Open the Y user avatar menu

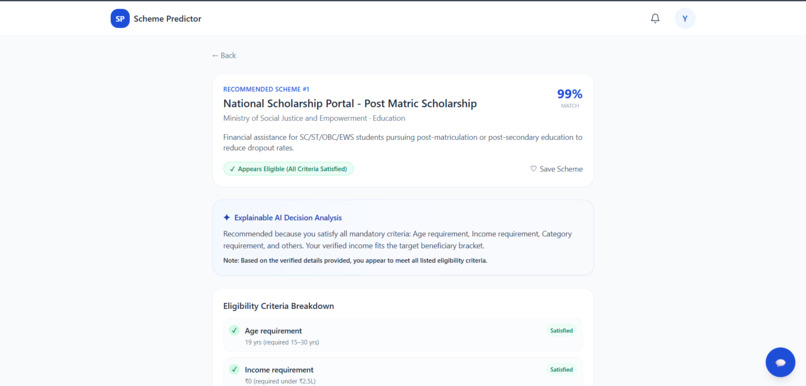pyautogui.click(x=685, y=19)
